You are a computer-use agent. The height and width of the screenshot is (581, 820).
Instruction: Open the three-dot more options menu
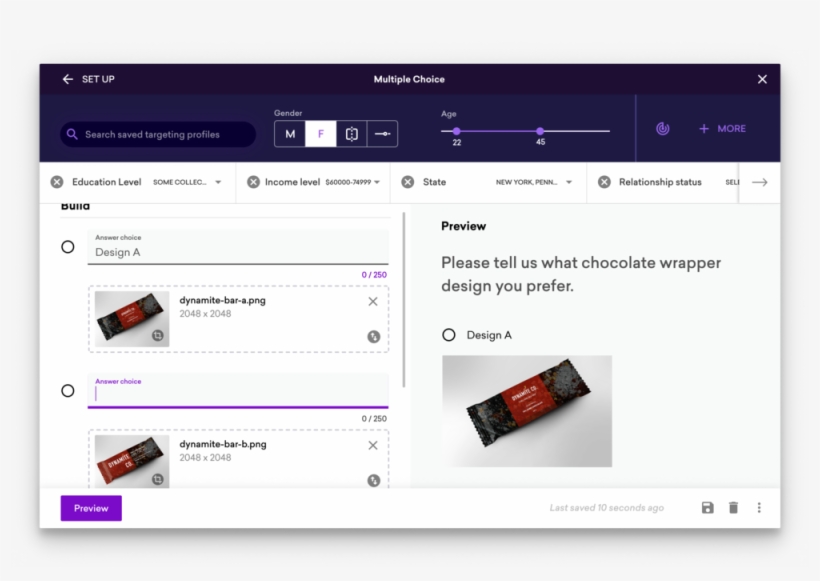click(759, 508)
